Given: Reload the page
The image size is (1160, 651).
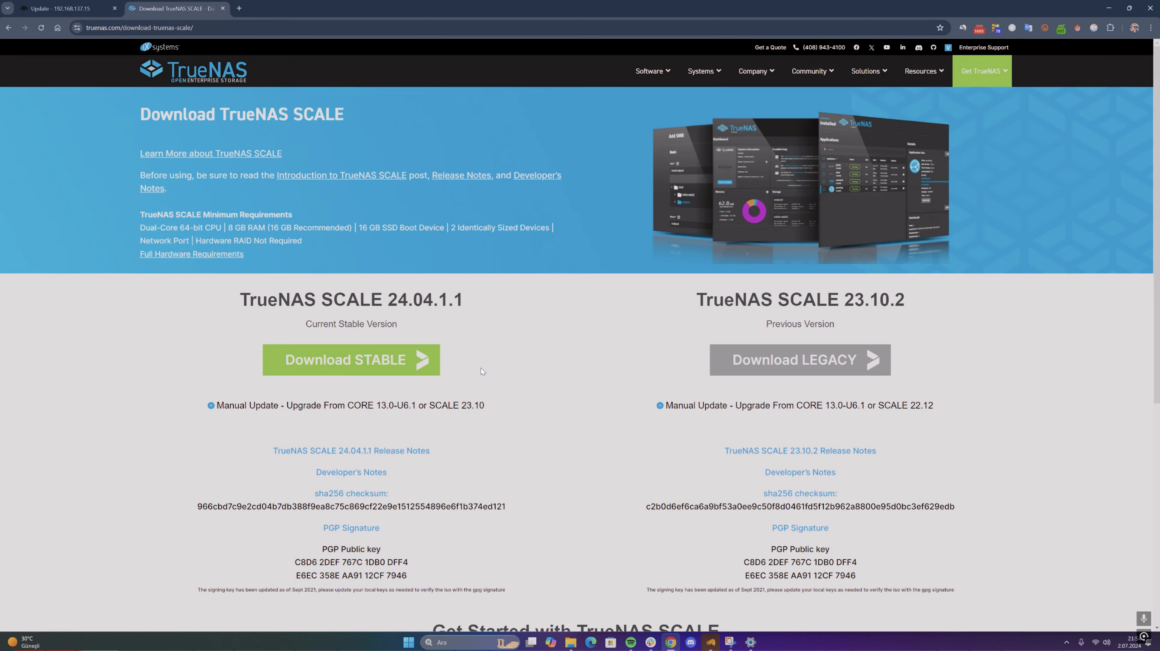Looking at the screenshot, I should click(x=41, y=27).
